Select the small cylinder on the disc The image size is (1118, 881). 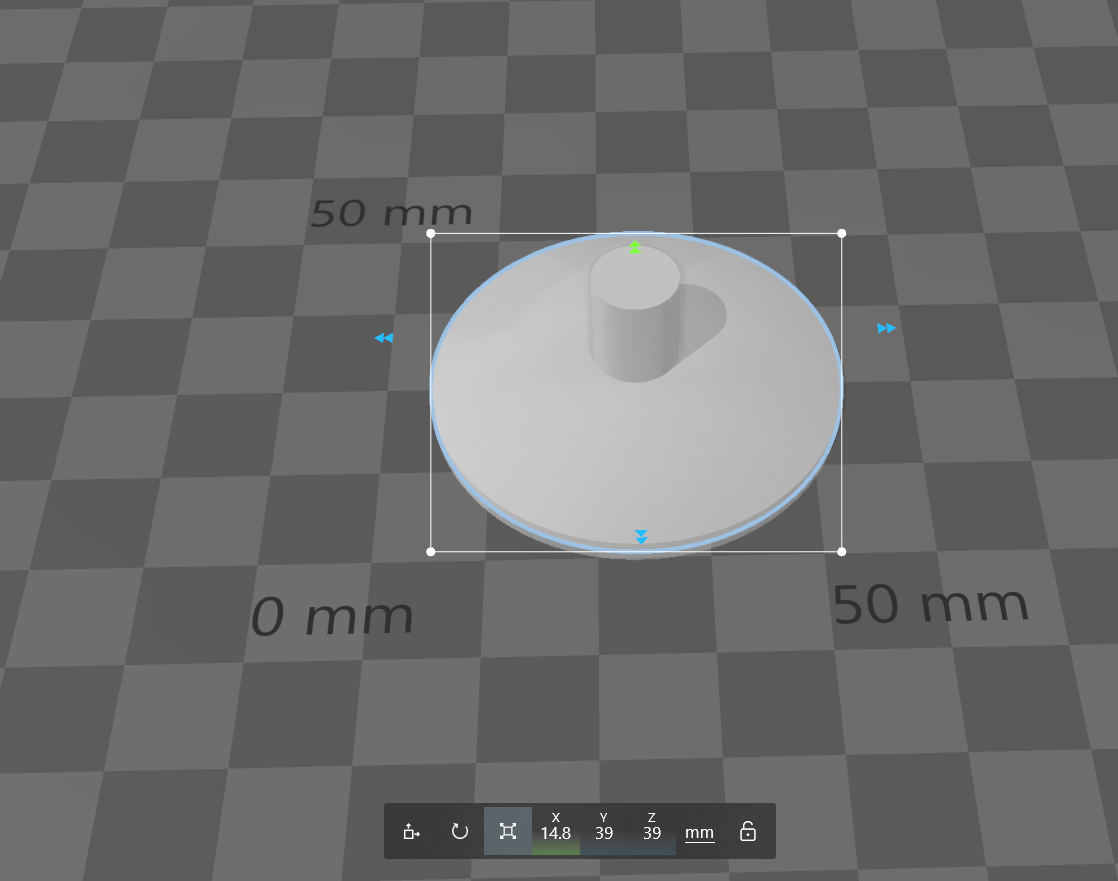tap(634, 314)
